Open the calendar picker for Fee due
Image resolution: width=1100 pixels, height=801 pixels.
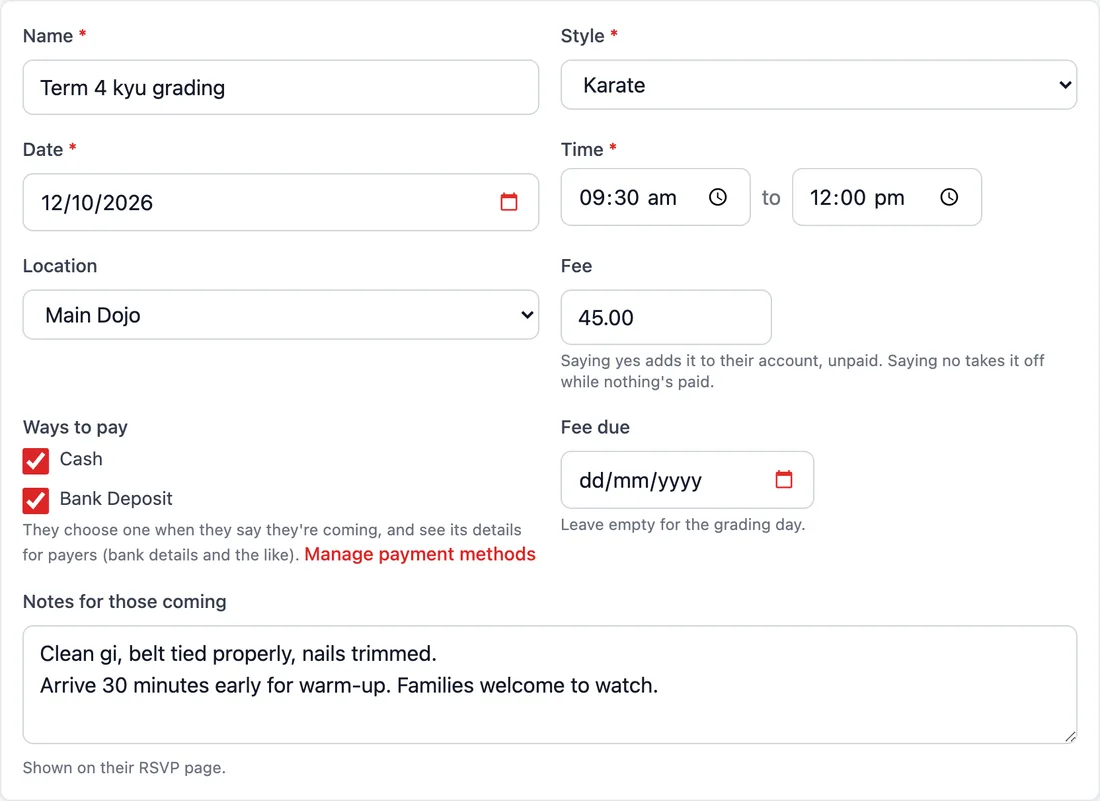[784, 480]
